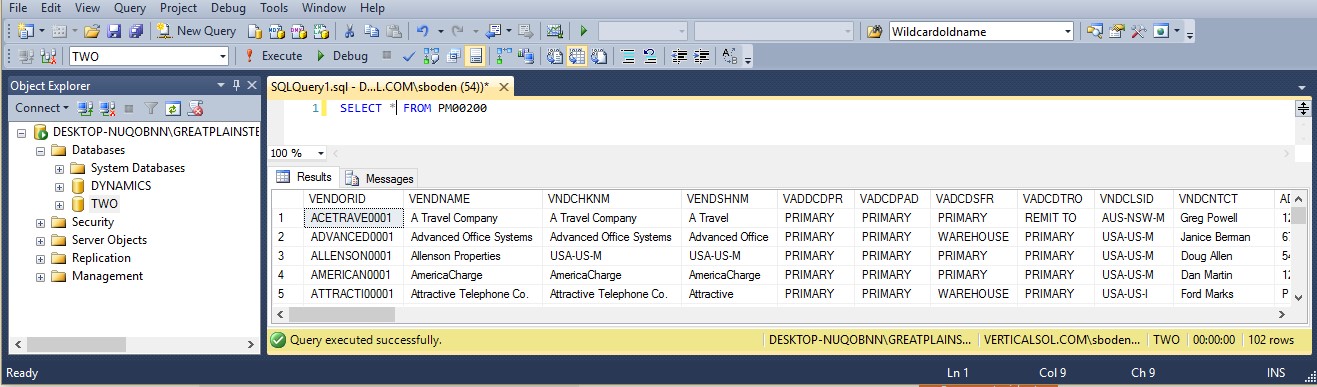Click Display Estimated Execution Plan icon

(x=430, y=56)
